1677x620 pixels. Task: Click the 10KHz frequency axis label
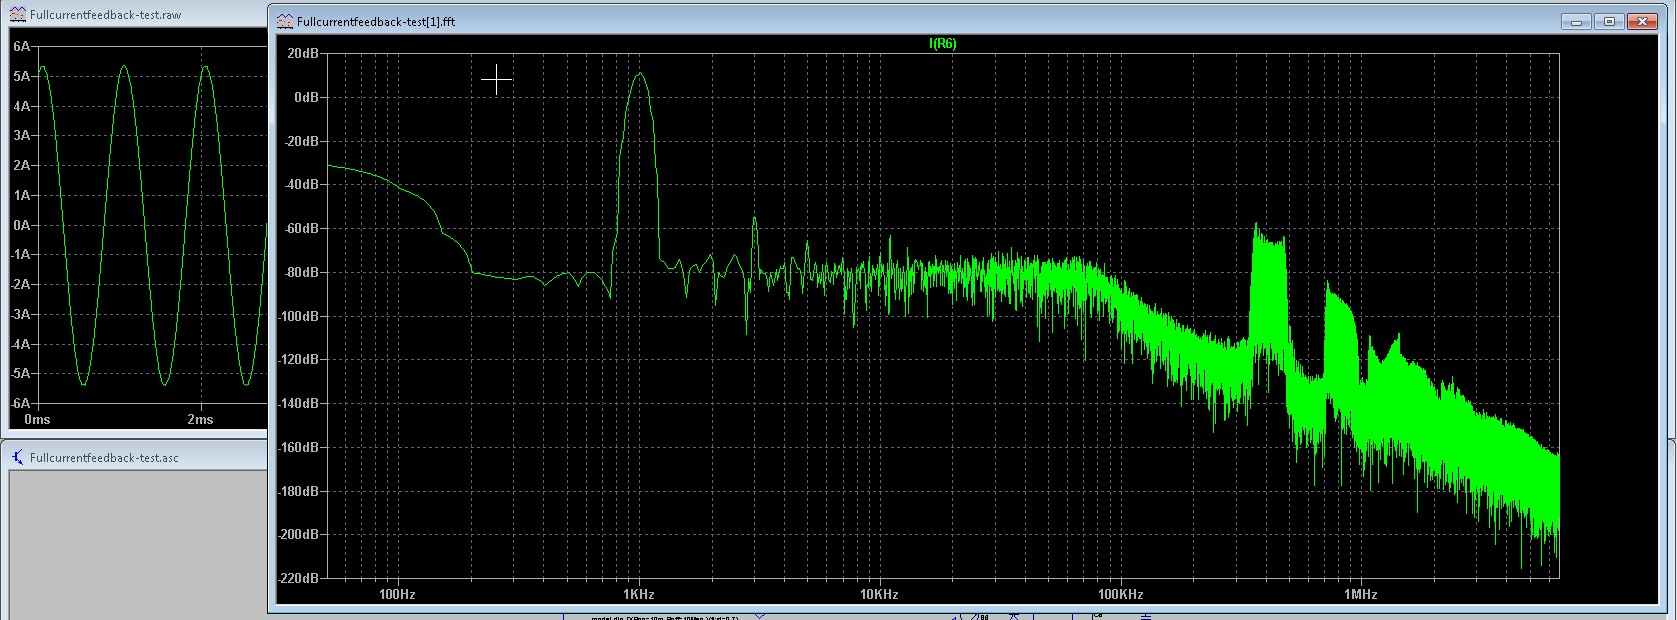(x=878, y=594)
